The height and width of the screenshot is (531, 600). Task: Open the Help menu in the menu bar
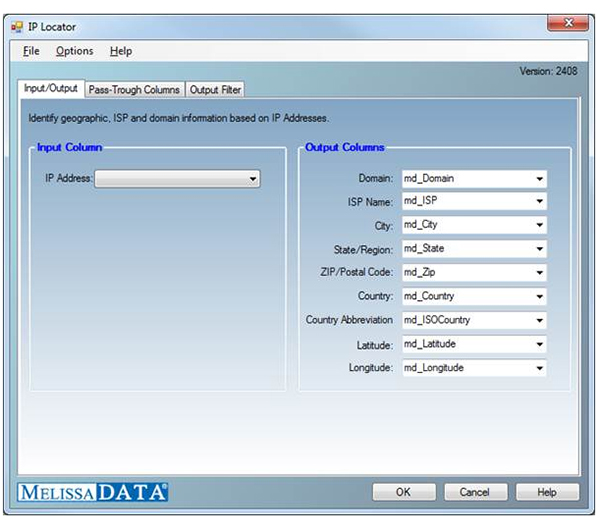(121, 51)
